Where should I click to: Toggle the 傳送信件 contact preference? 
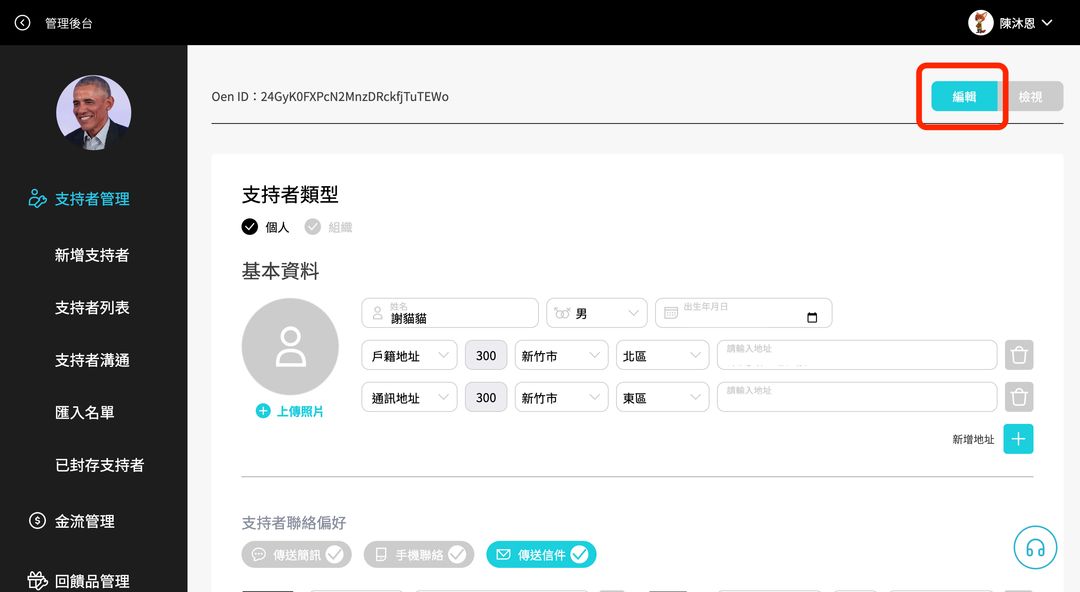[x=541, y=554]
